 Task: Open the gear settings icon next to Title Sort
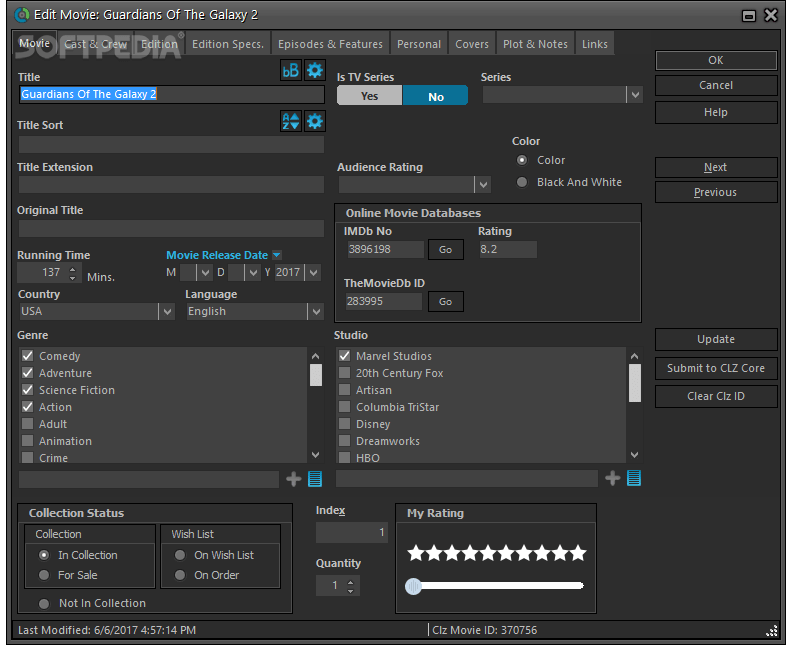[x=315, y=121]
